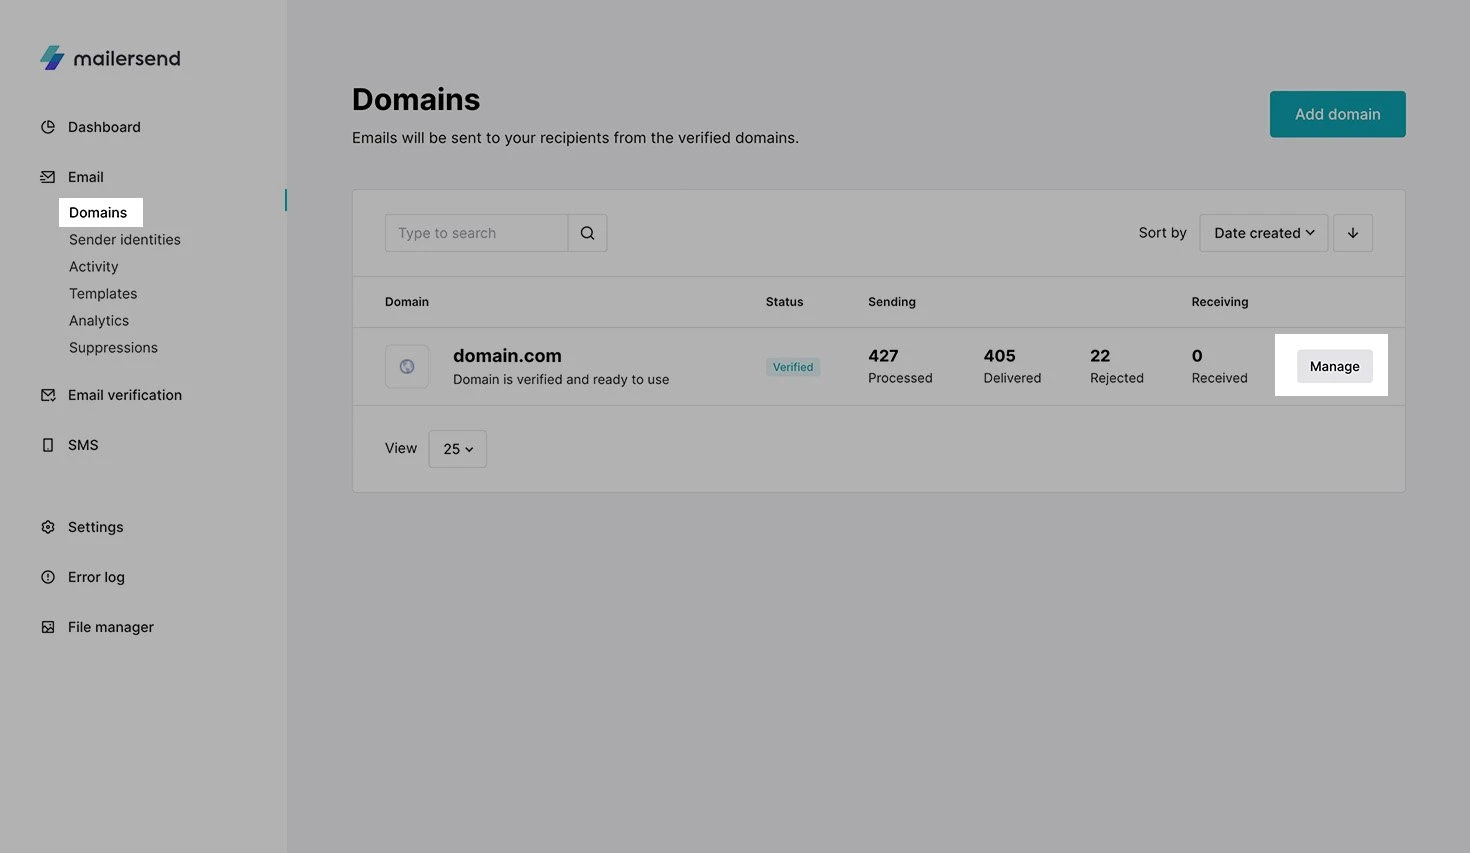Click the domain.com globe thumbnail
This screenshot has height=853, width=1470.
(x=407, y=367)
